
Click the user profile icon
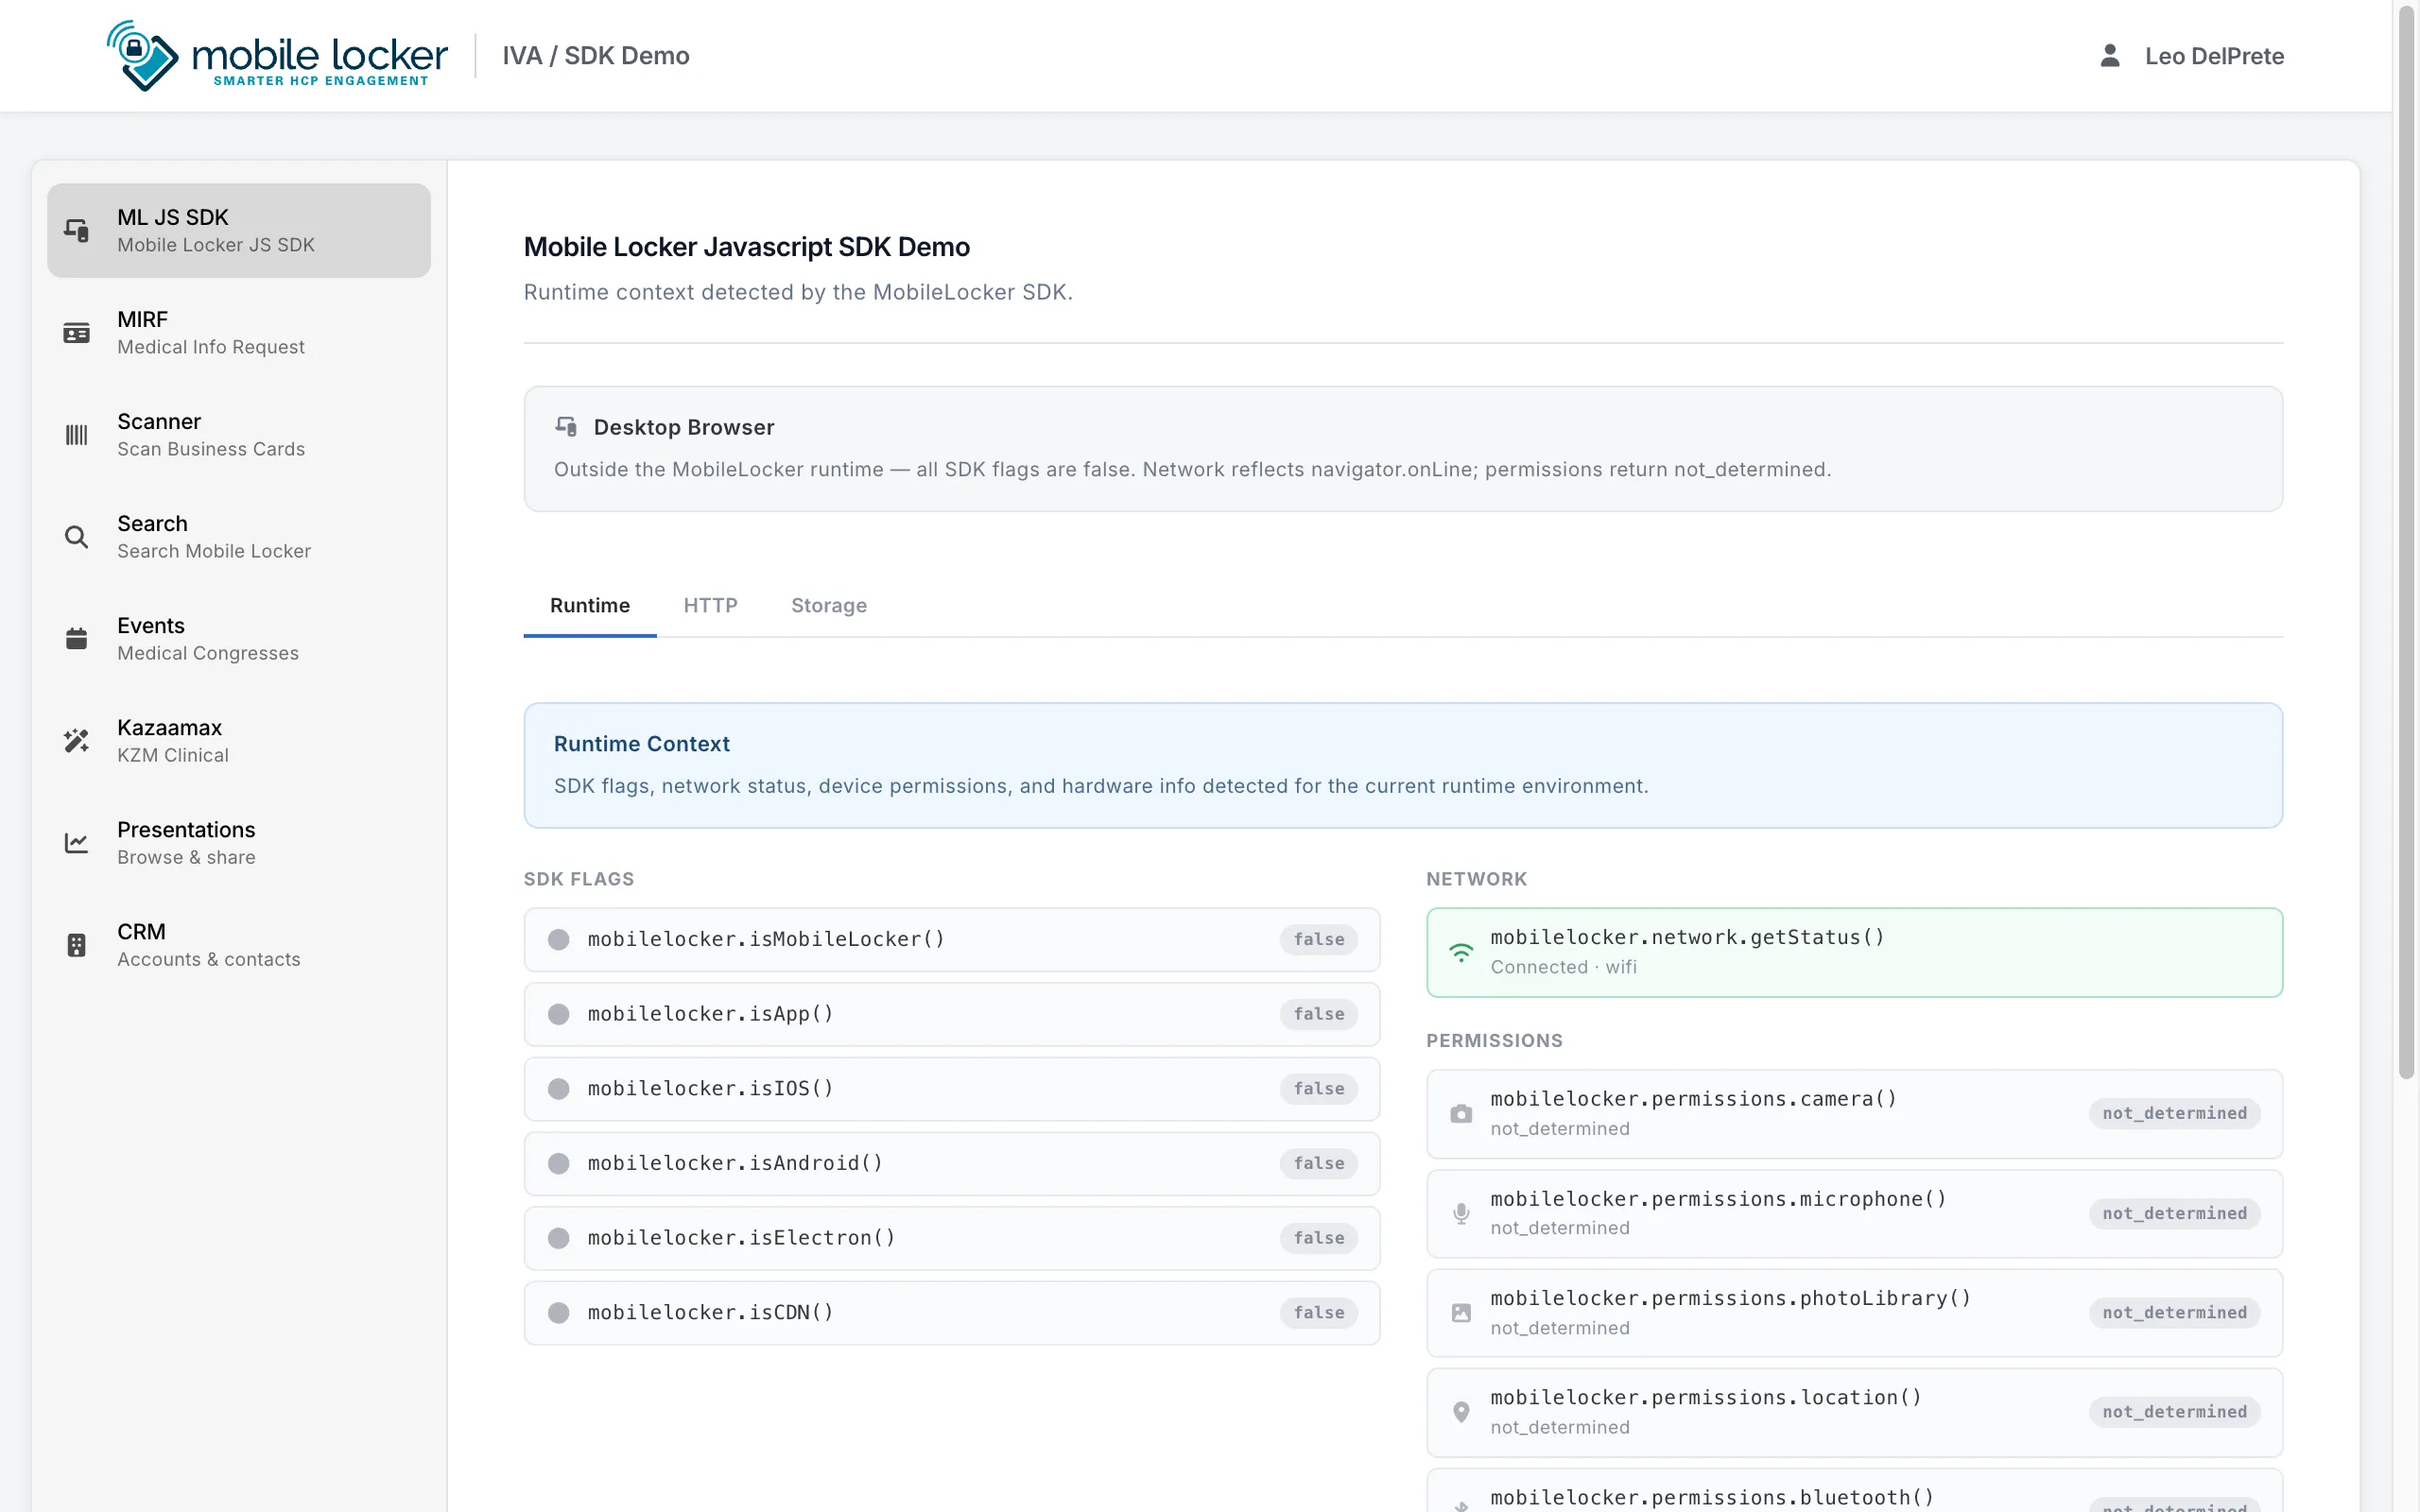tap(2110, 56)
